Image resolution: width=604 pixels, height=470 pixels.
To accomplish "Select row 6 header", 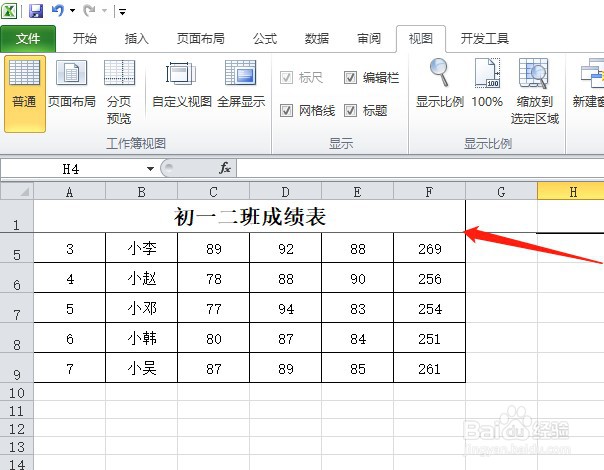I will [x=17, y=278].
